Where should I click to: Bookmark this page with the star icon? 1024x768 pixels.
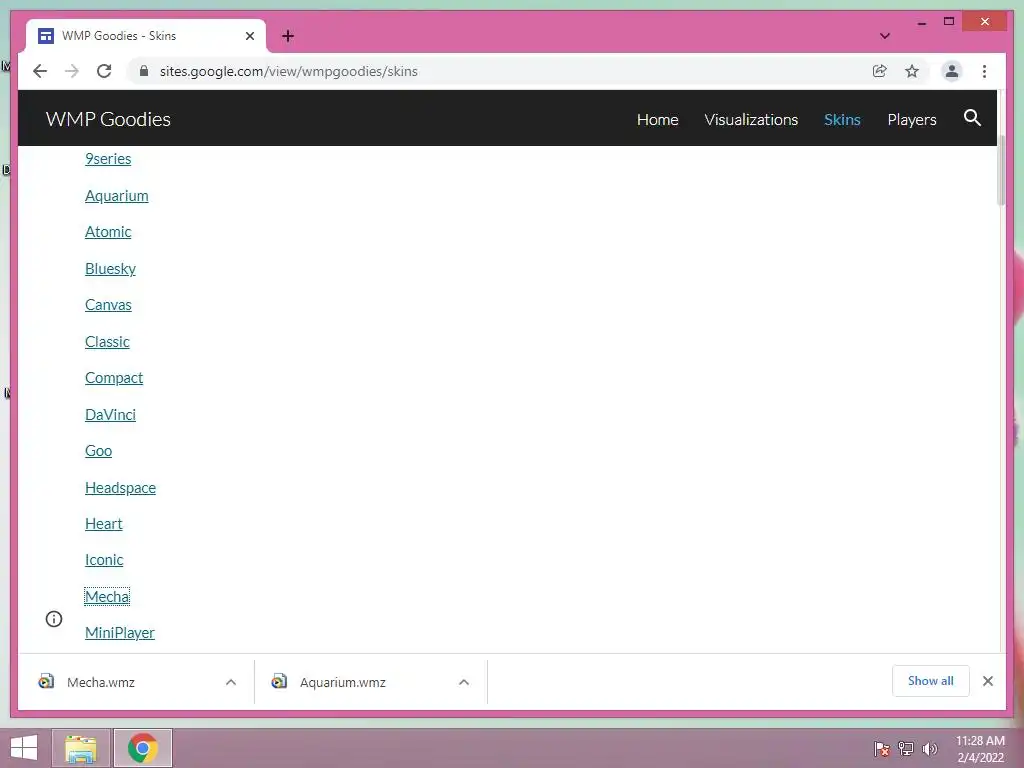[x=912, y=71]
